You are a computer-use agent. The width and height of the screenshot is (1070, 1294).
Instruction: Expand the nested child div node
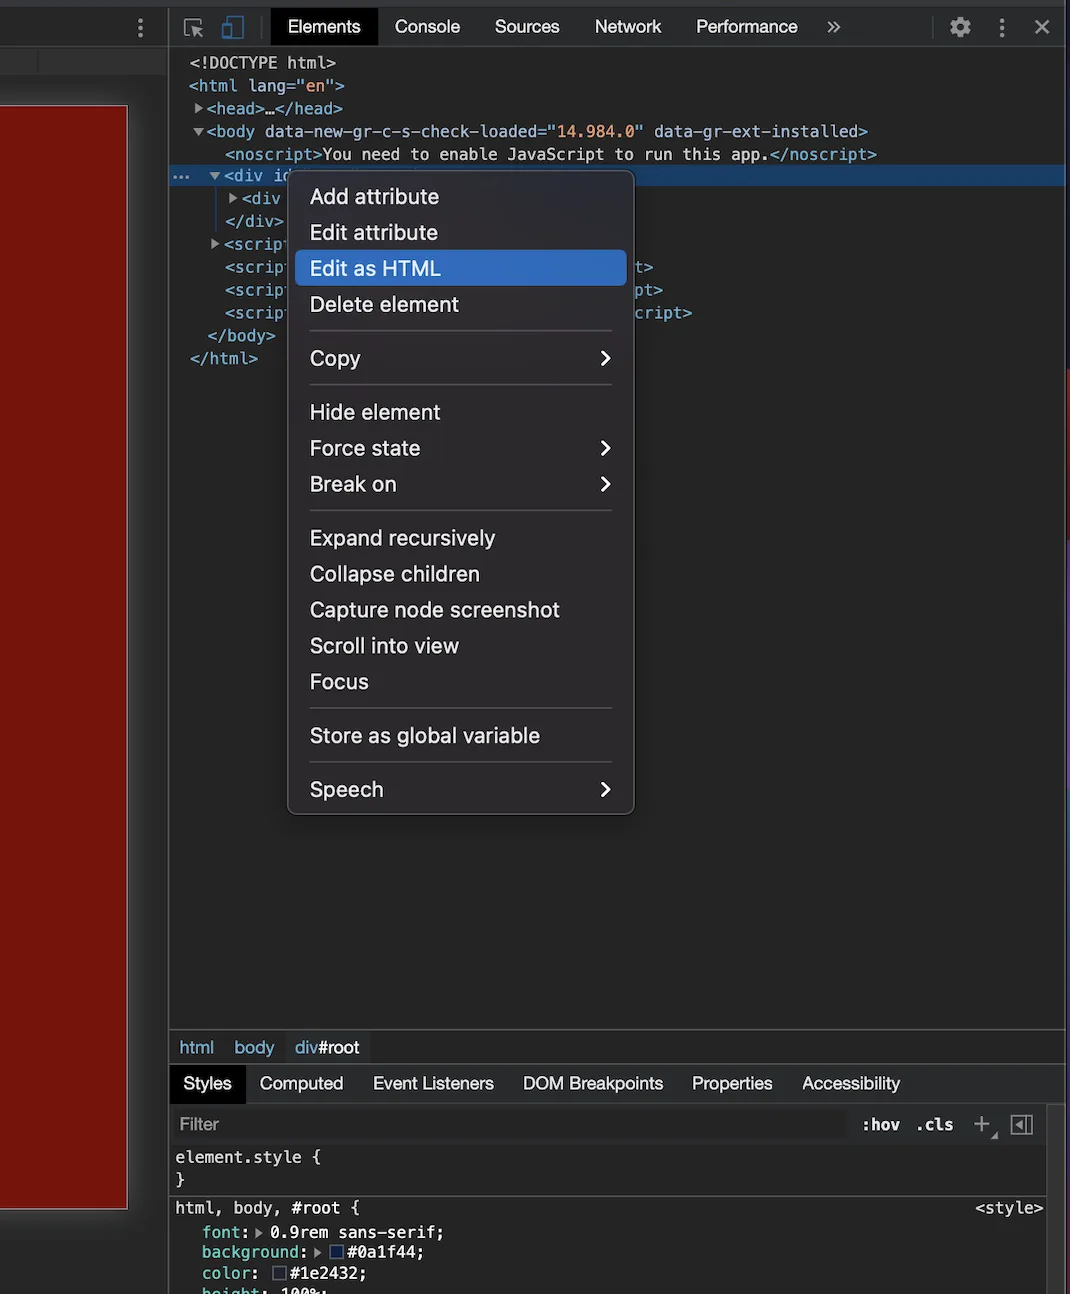click(233, 198)
